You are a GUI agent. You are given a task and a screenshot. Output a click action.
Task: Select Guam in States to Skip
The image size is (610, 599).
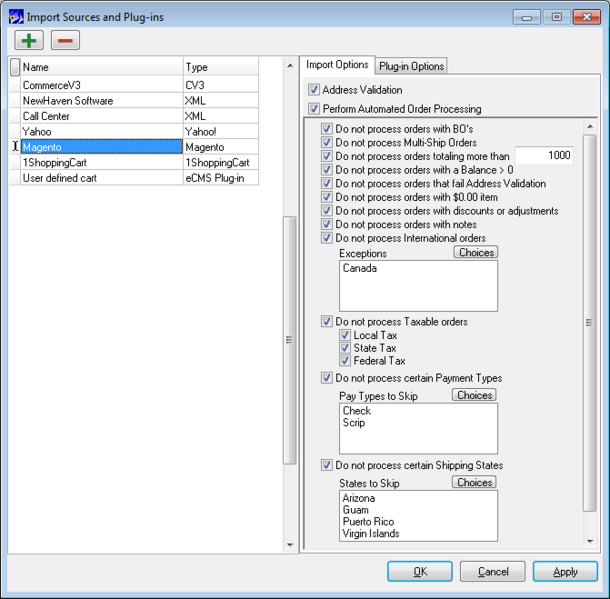click(x=356, y=510)
